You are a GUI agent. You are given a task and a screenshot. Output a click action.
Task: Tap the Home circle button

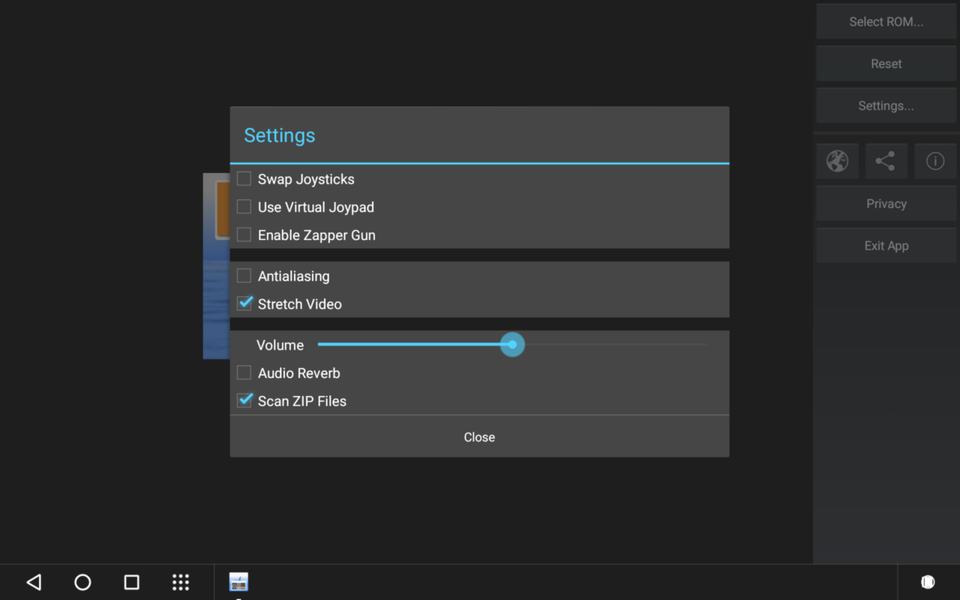pos(82,582)
